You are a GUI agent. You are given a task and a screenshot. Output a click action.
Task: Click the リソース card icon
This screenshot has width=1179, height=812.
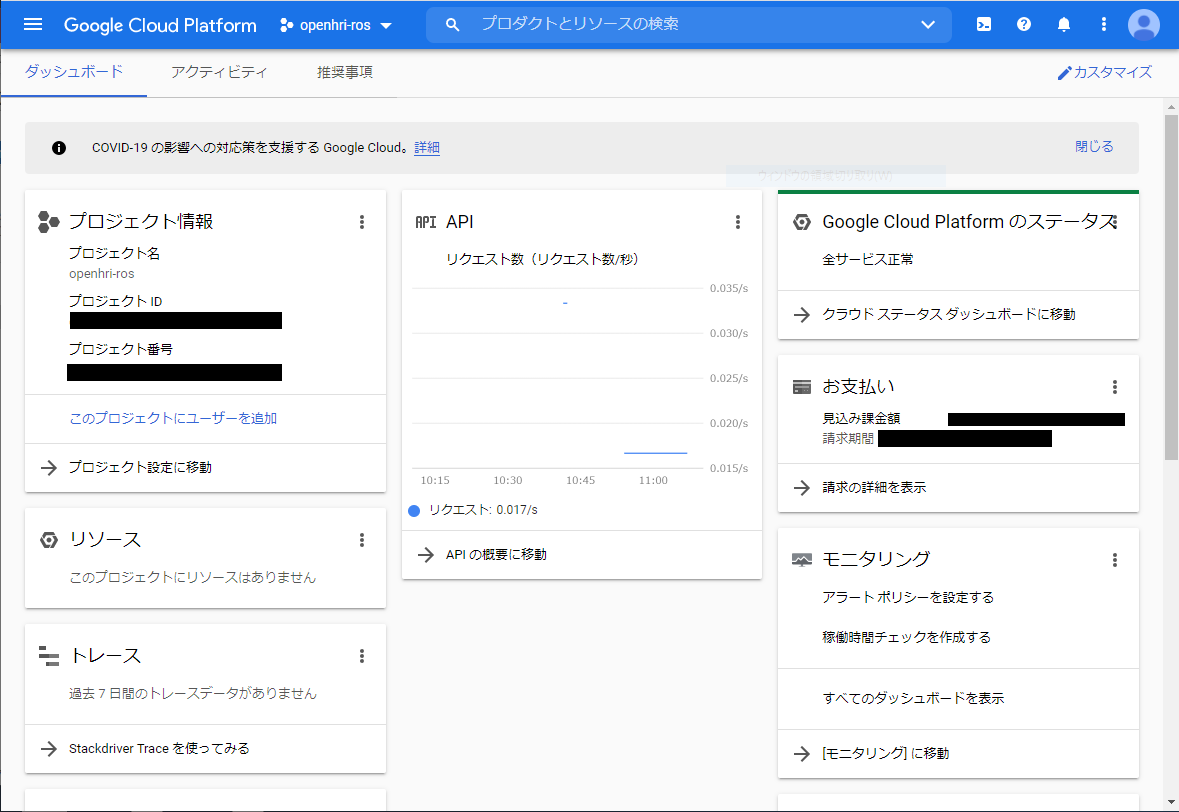tap(49, 540)
